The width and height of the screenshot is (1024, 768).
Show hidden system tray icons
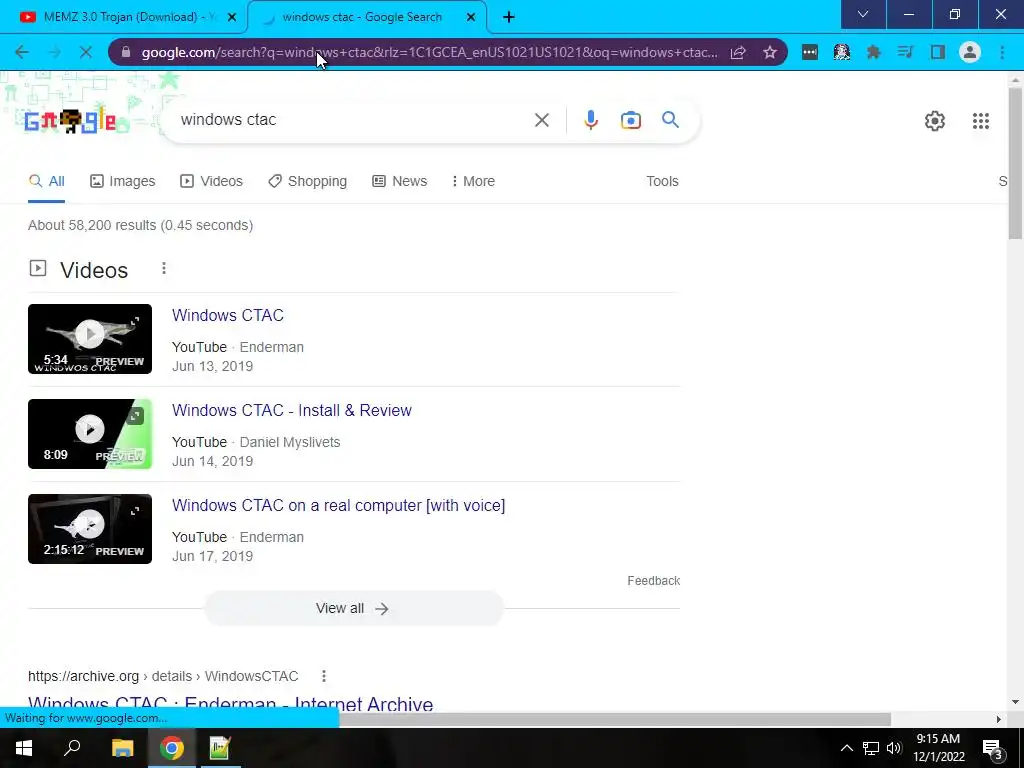click(846, 748)
